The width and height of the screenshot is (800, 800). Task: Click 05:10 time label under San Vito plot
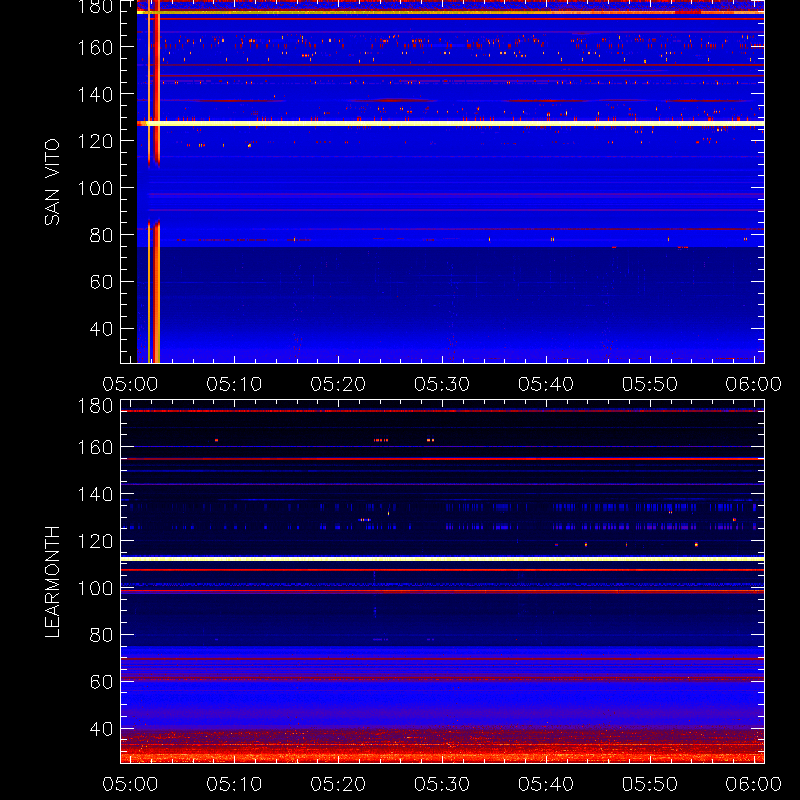[234, 384]
